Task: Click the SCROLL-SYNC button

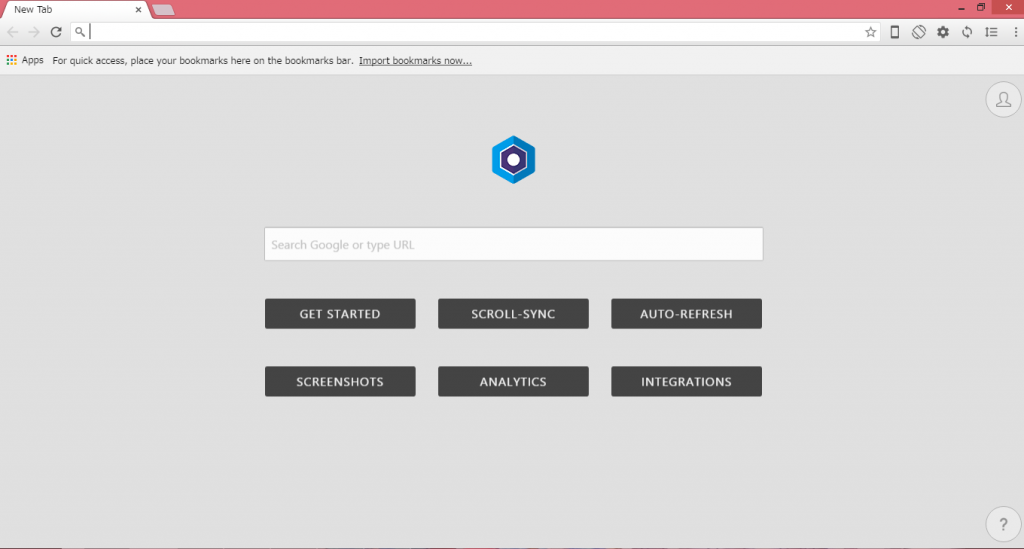Action: 513,314
